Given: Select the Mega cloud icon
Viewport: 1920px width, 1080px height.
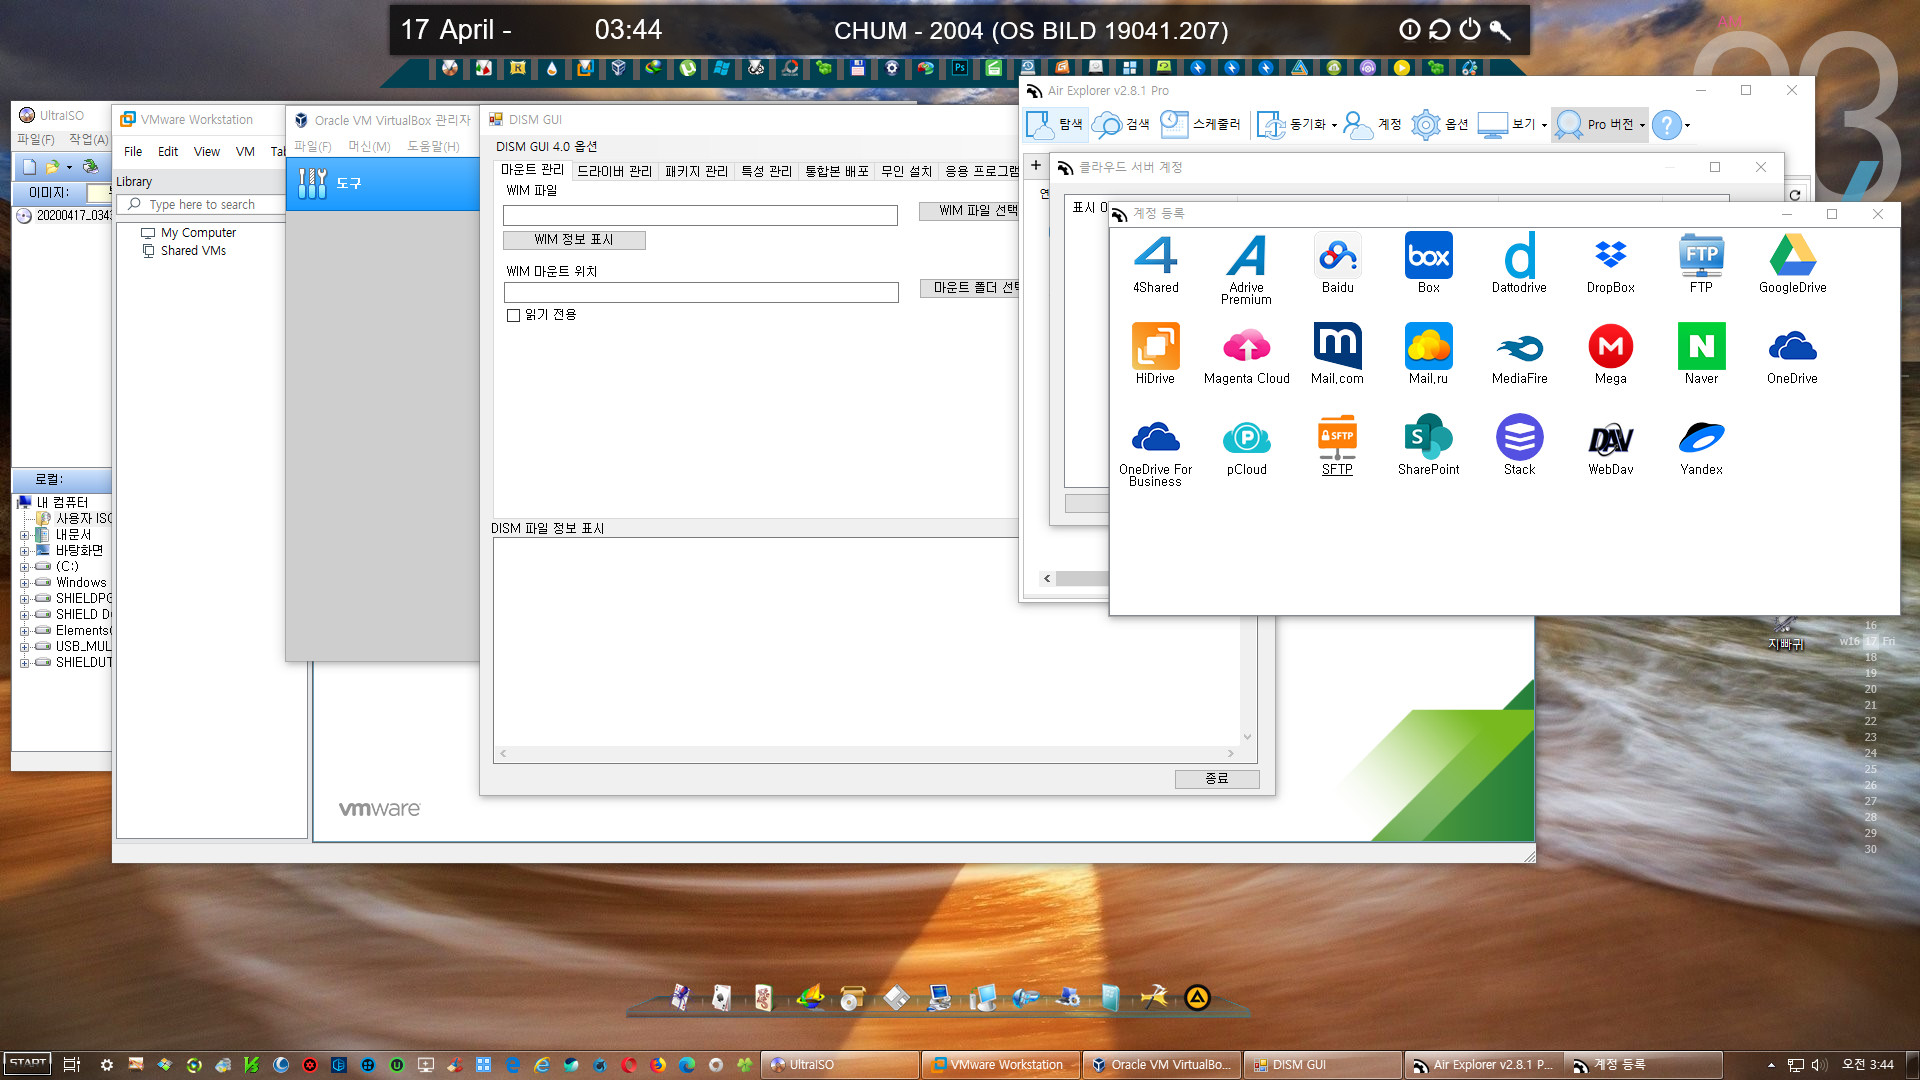Looking at the screenshot, I should (1610, 354).
